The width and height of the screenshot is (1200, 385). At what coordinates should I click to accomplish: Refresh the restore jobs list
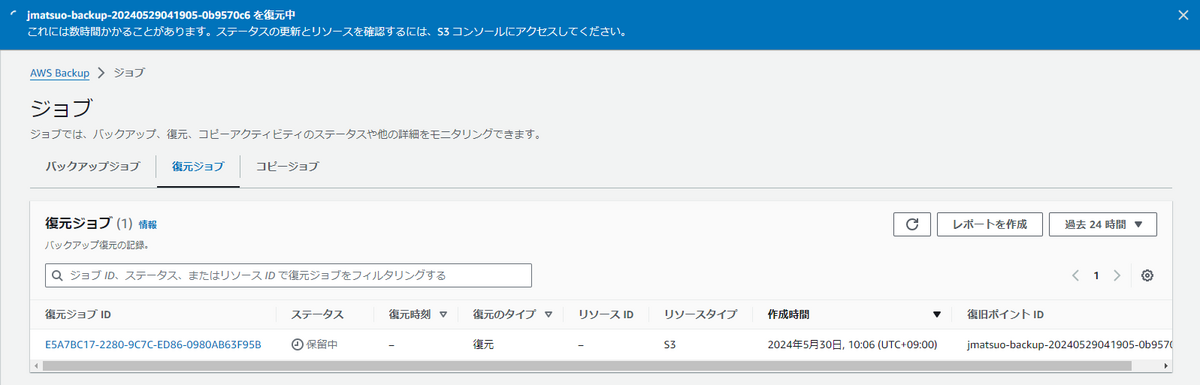point(911,224)
